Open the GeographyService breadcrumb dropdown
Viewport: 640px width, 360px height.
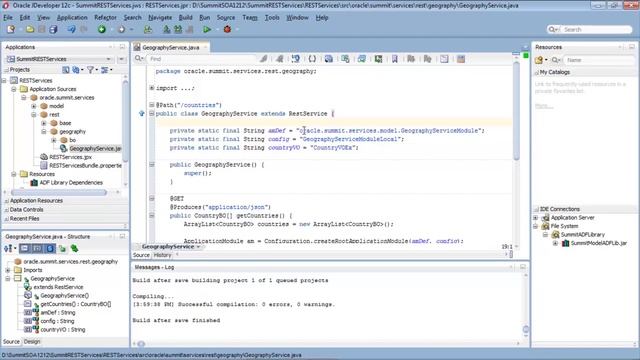coord(198,247)
